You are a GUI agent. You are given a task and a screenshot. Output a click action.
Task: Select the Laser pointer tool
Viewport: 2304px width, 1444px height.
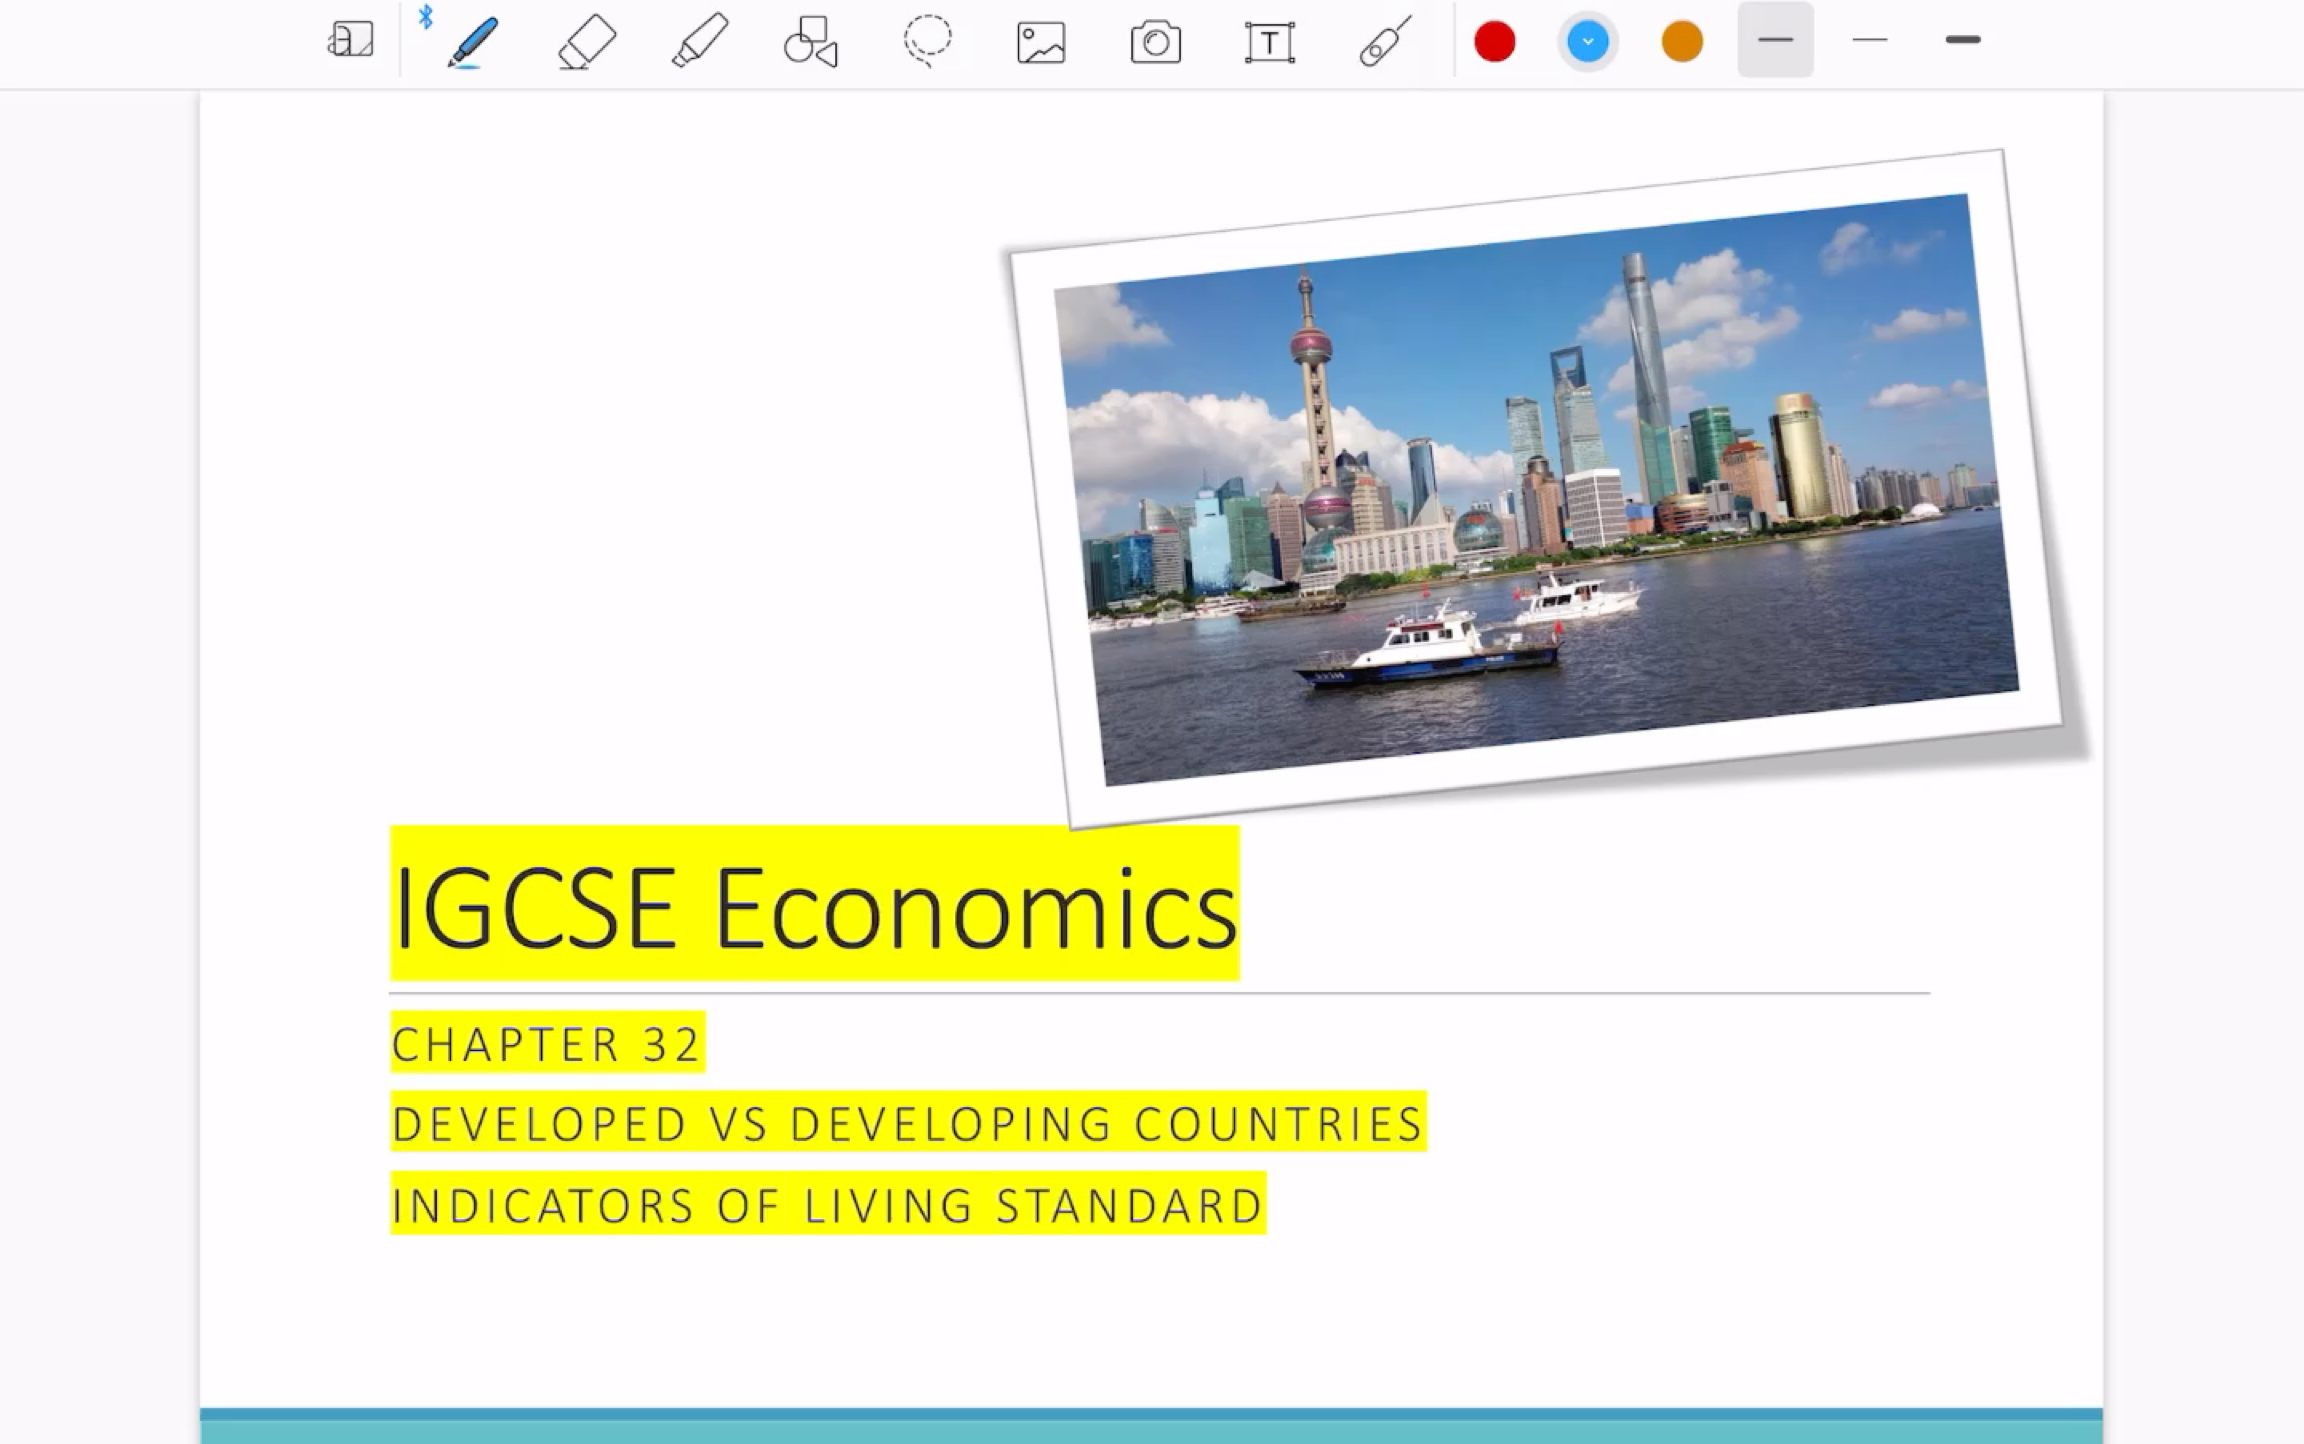pyautogui.click(x=1385, y=41)
